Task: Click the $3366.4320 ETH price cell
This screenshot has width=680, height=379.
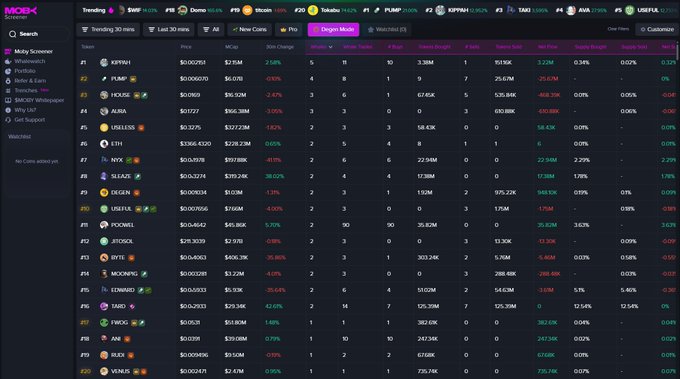Action: pyautogui.click(x=196, y=144)
